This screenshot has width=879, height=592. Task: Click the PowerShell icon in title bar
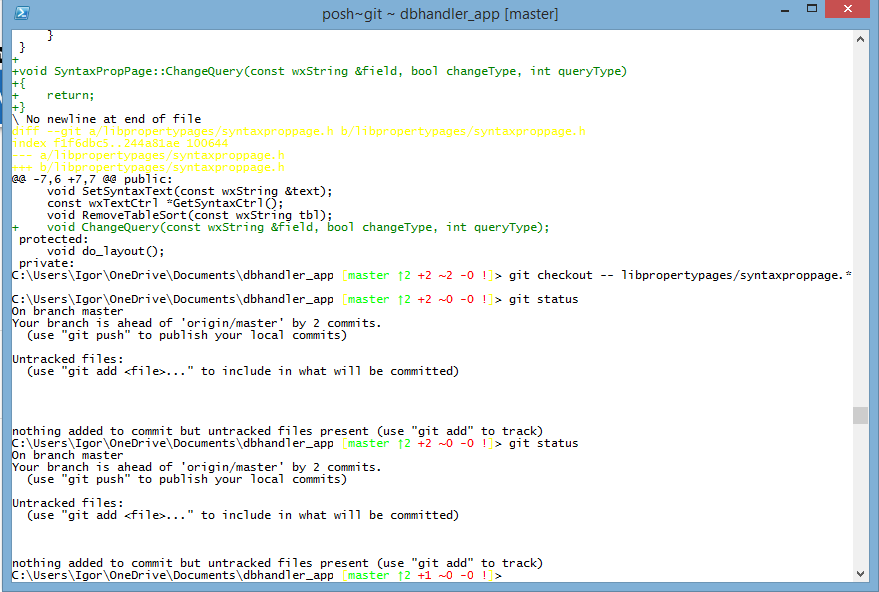click(21, 12)
